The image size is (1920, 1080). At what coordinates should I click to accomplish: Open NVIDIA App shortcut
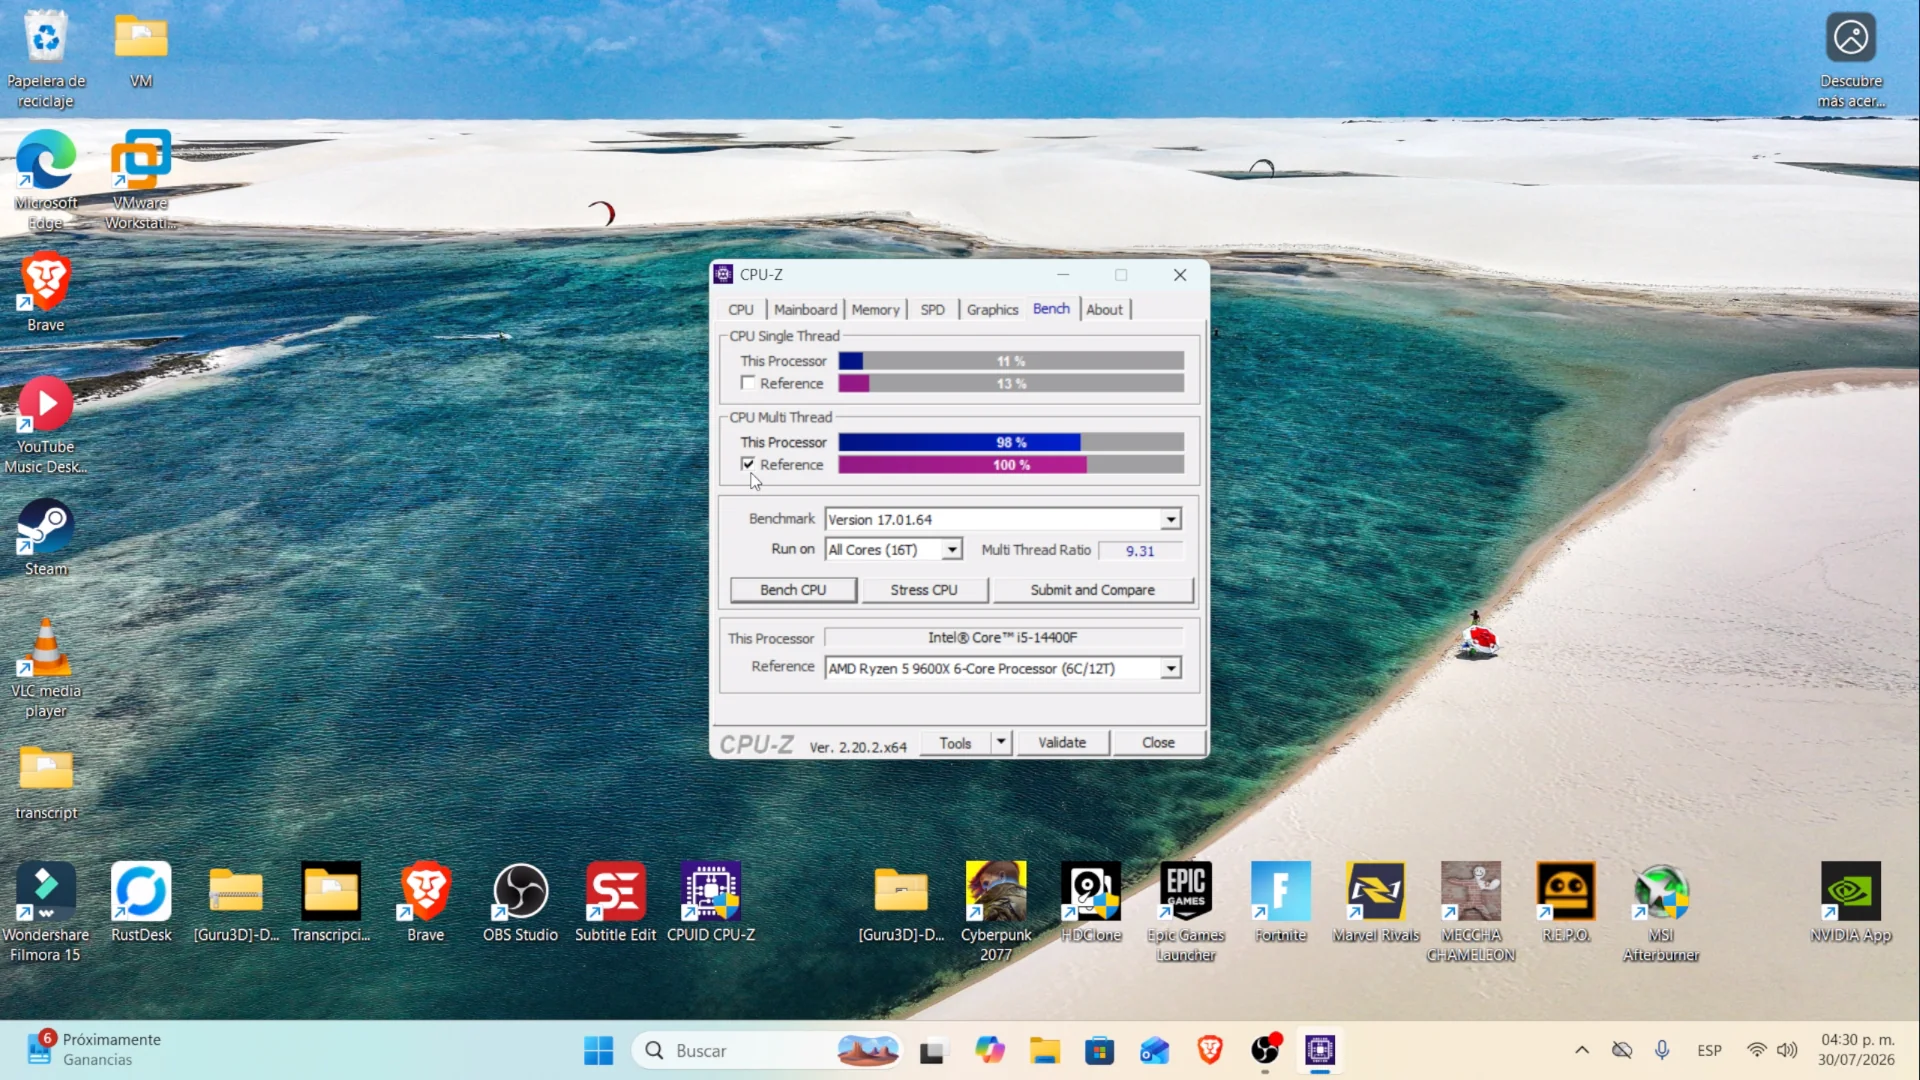[1851, 902]
